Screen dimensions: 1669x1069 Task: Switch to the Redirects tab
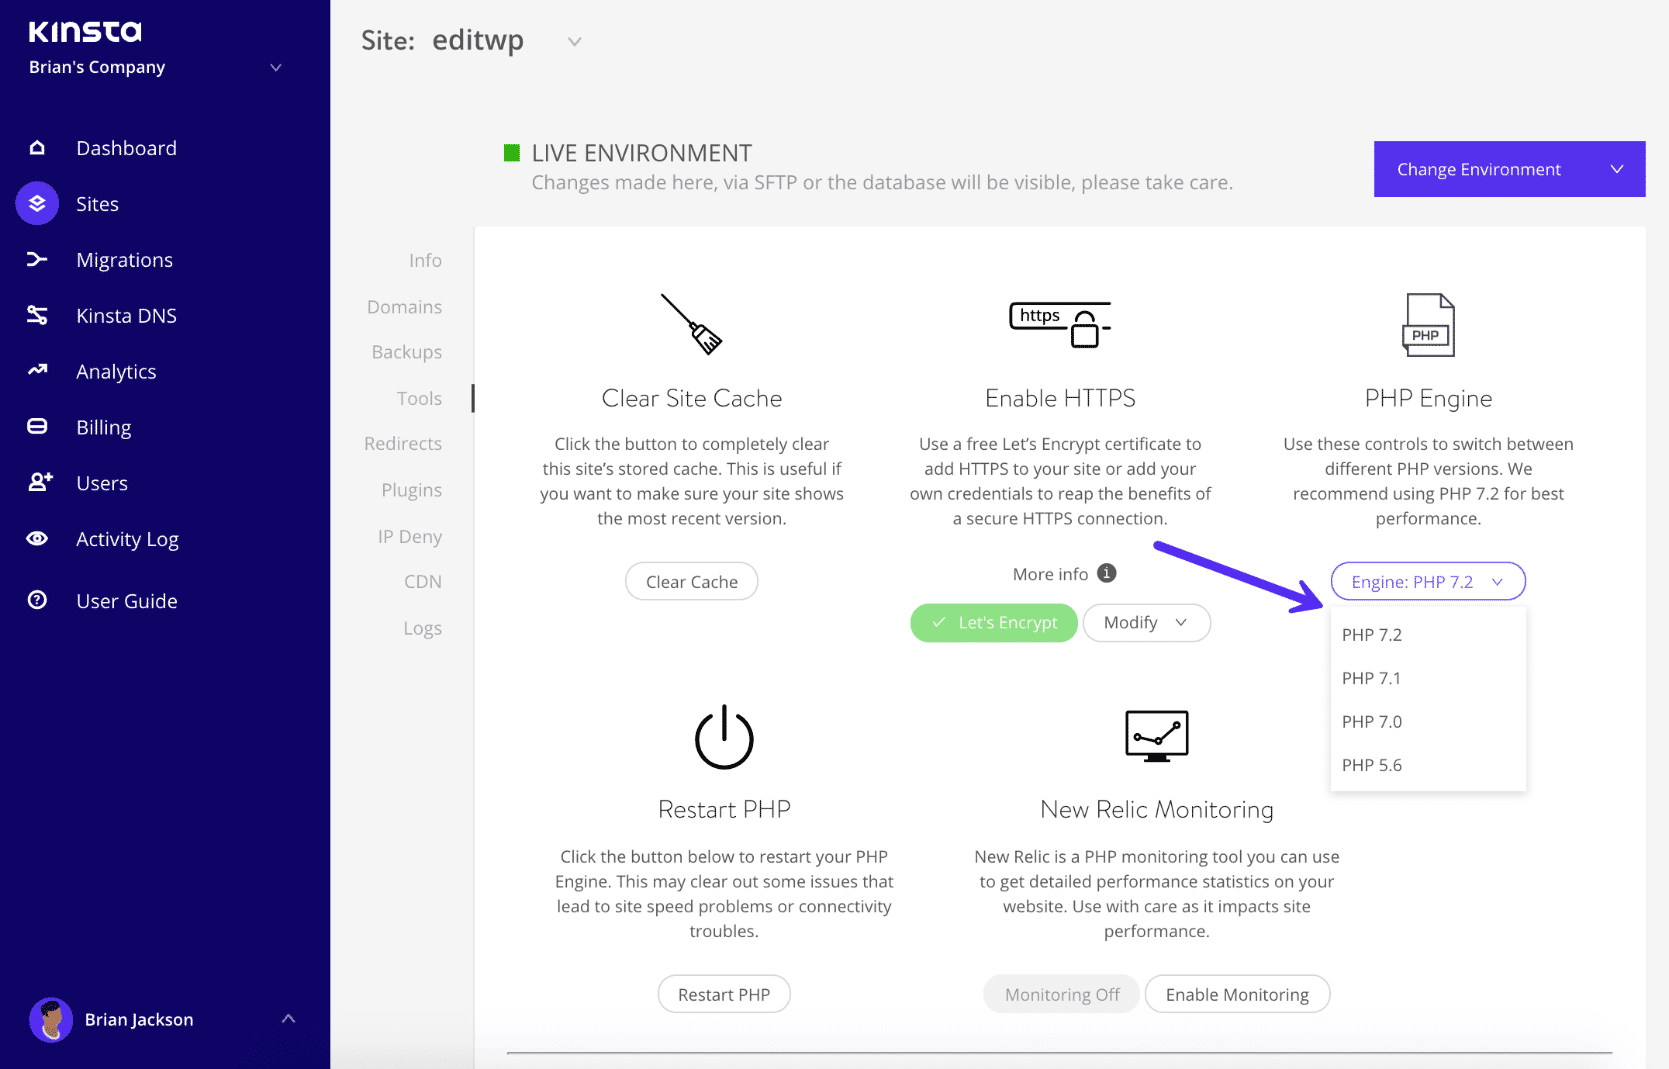403,443
